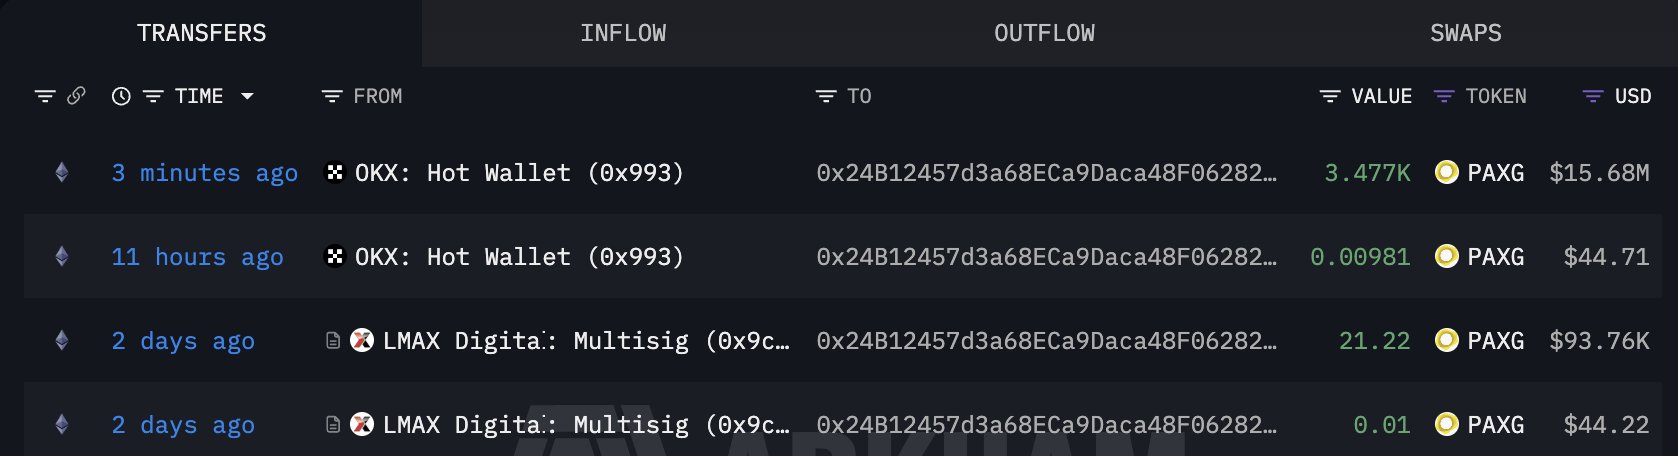
Task: Click PAXG token coin icon in $15.68M row
Action: (x=1446, y=173)
